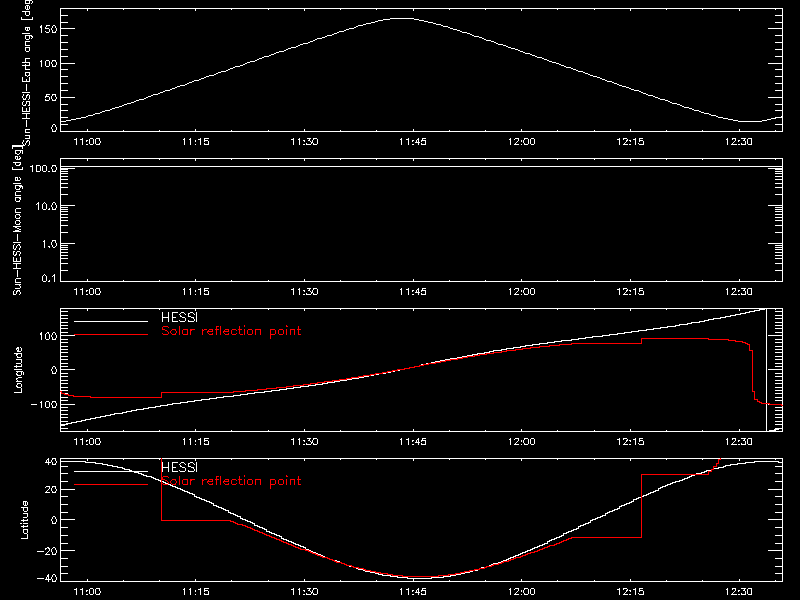
Task: Click 12:30 time label under Longitude plot
Action: coord(738,442)
